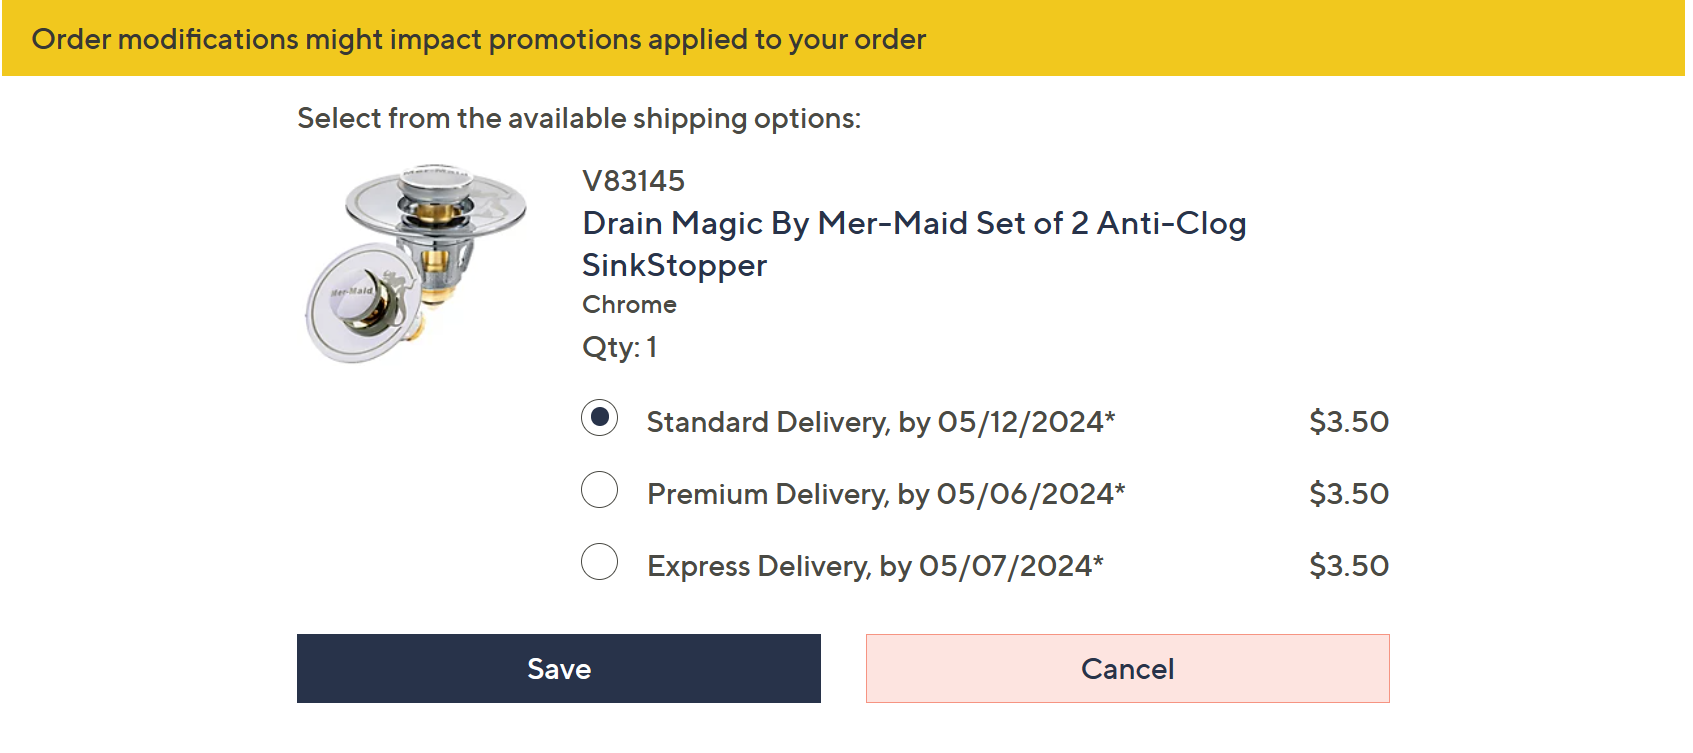
Task: Save the selected shipping option
Action: coord(558,668)
